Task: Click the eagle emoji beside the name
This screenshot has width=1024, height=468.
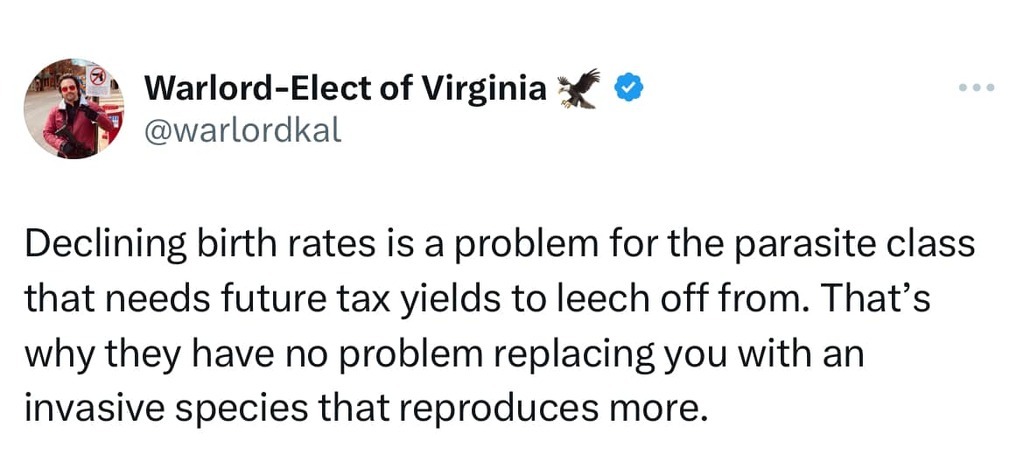Action: click(579, 89)
